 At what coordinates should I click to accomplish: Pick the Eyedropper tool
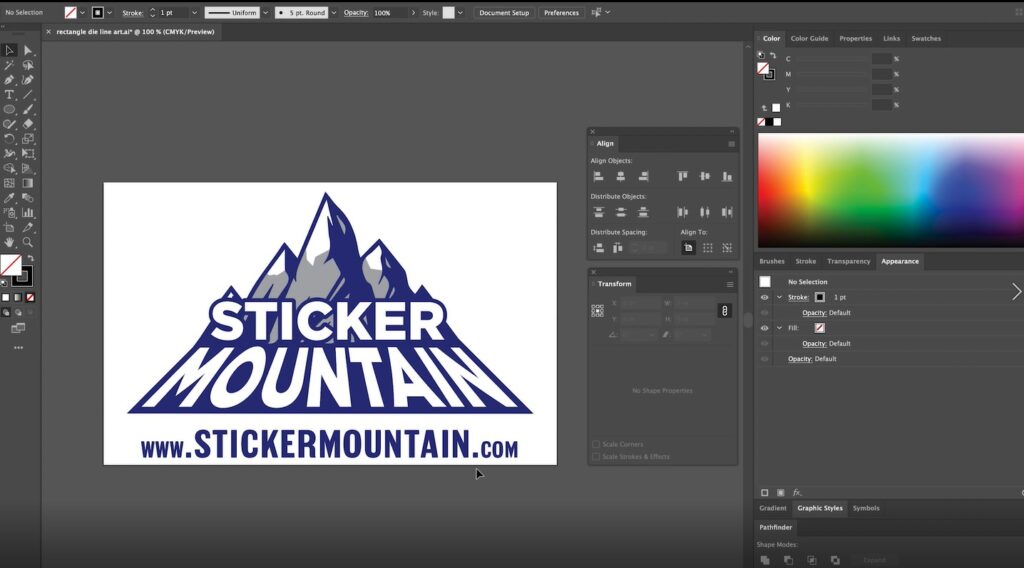coord(9,198)
